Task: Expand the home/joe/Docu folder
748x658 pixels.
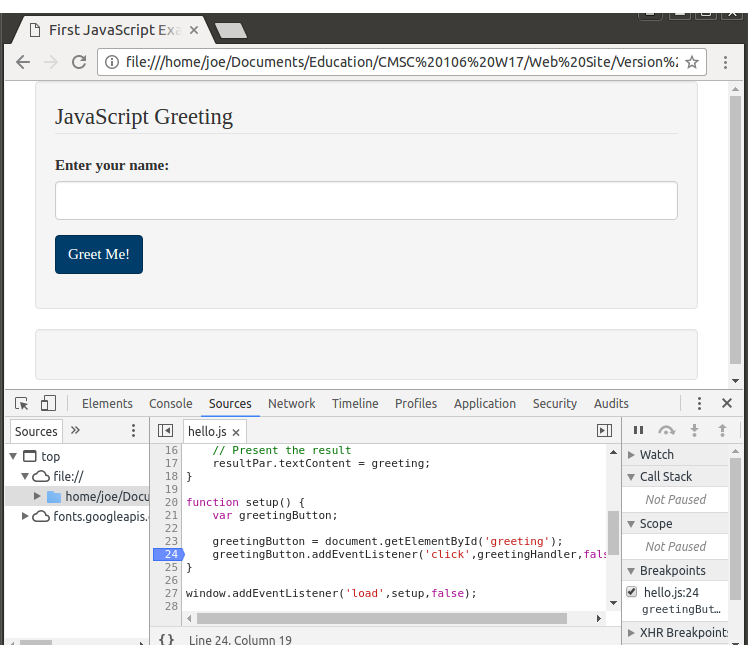Action: coord(37,496)
